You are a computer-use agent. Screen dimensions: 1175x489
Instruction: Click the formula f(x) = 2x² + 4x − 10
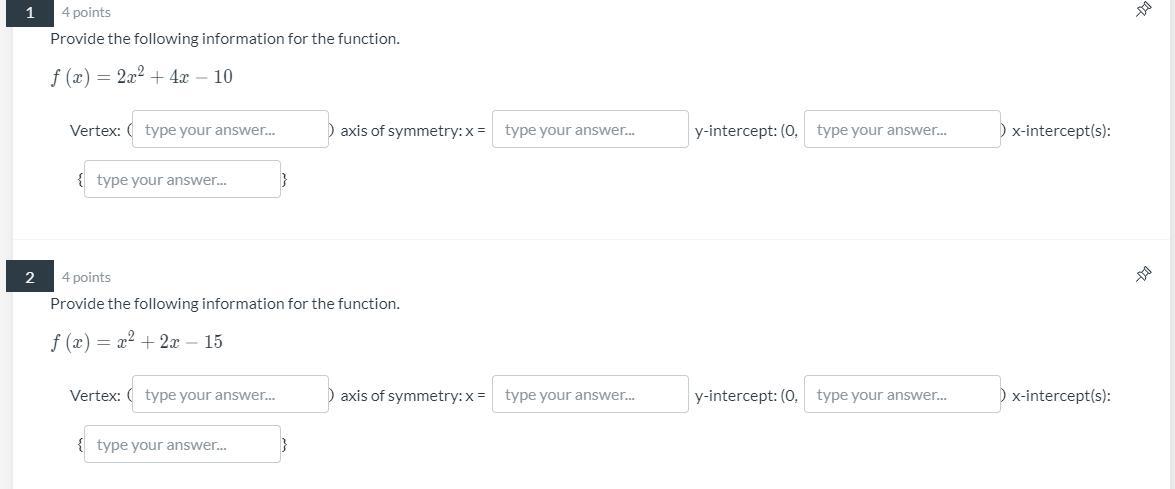point(142,77)
